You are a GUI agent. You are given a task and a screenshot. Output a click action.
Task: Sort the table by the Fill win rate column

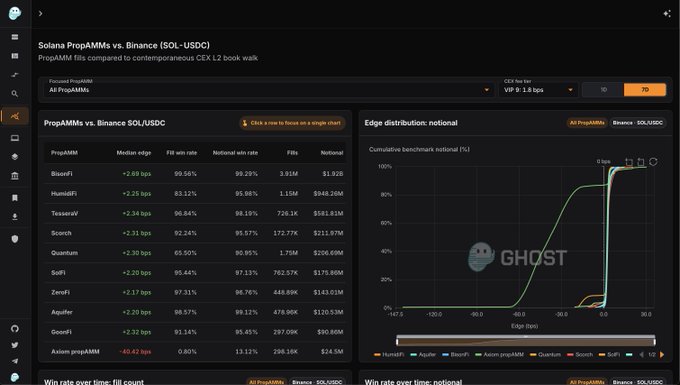click(182, 153)
